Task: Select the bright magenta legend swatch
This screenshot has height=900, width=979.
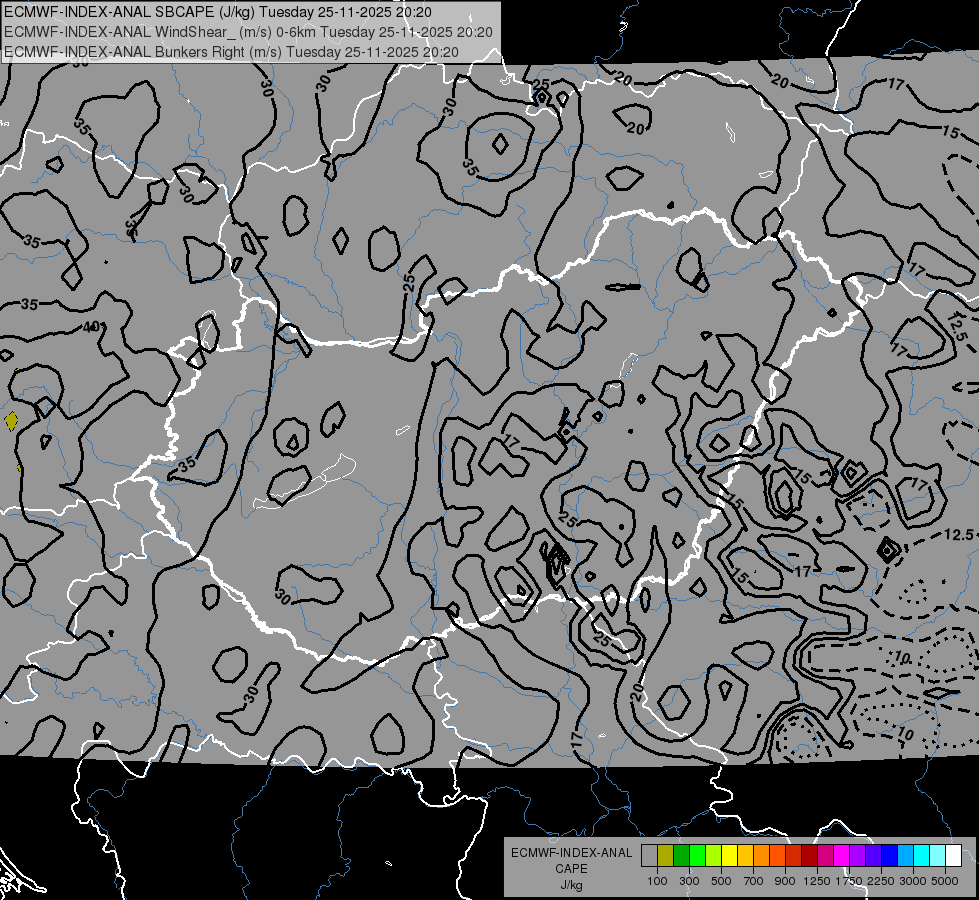Action: pyautogui.click(x=841, y=855)
